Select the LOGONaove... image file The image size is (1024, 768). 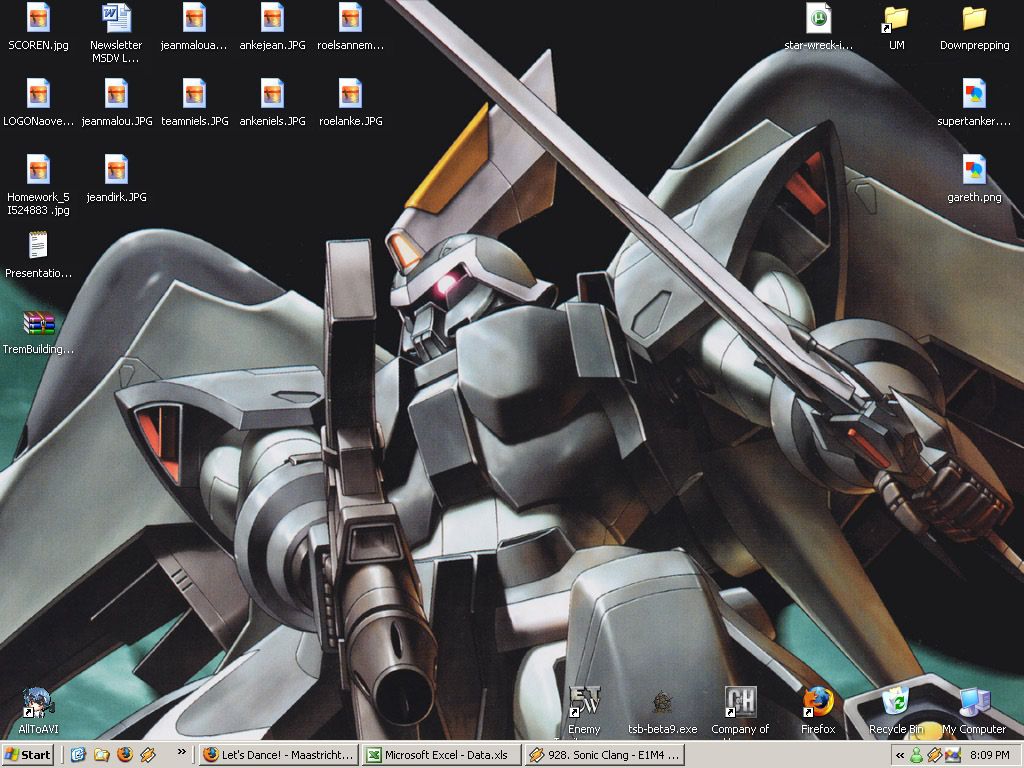pyautogui.click(x=38, y=102)
